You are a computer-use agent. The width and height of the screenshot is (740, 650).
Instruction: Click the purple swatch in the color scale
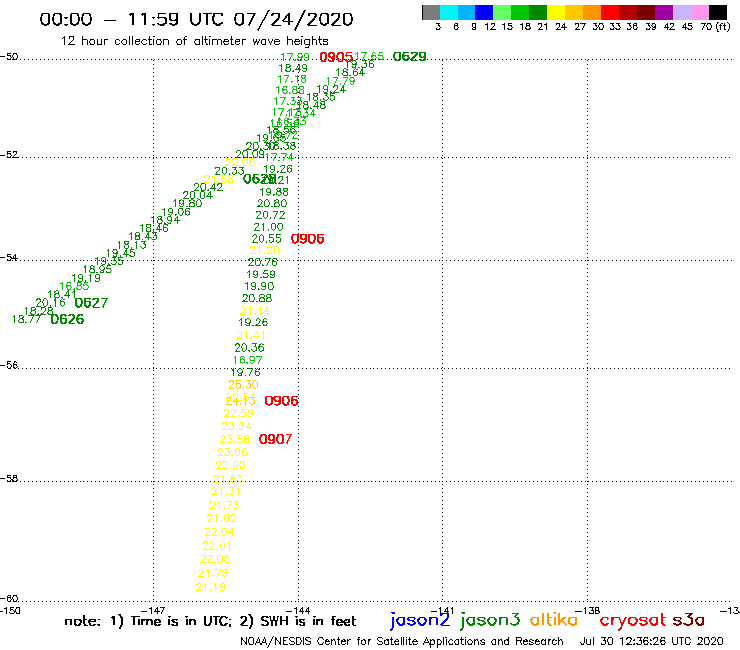664,12
